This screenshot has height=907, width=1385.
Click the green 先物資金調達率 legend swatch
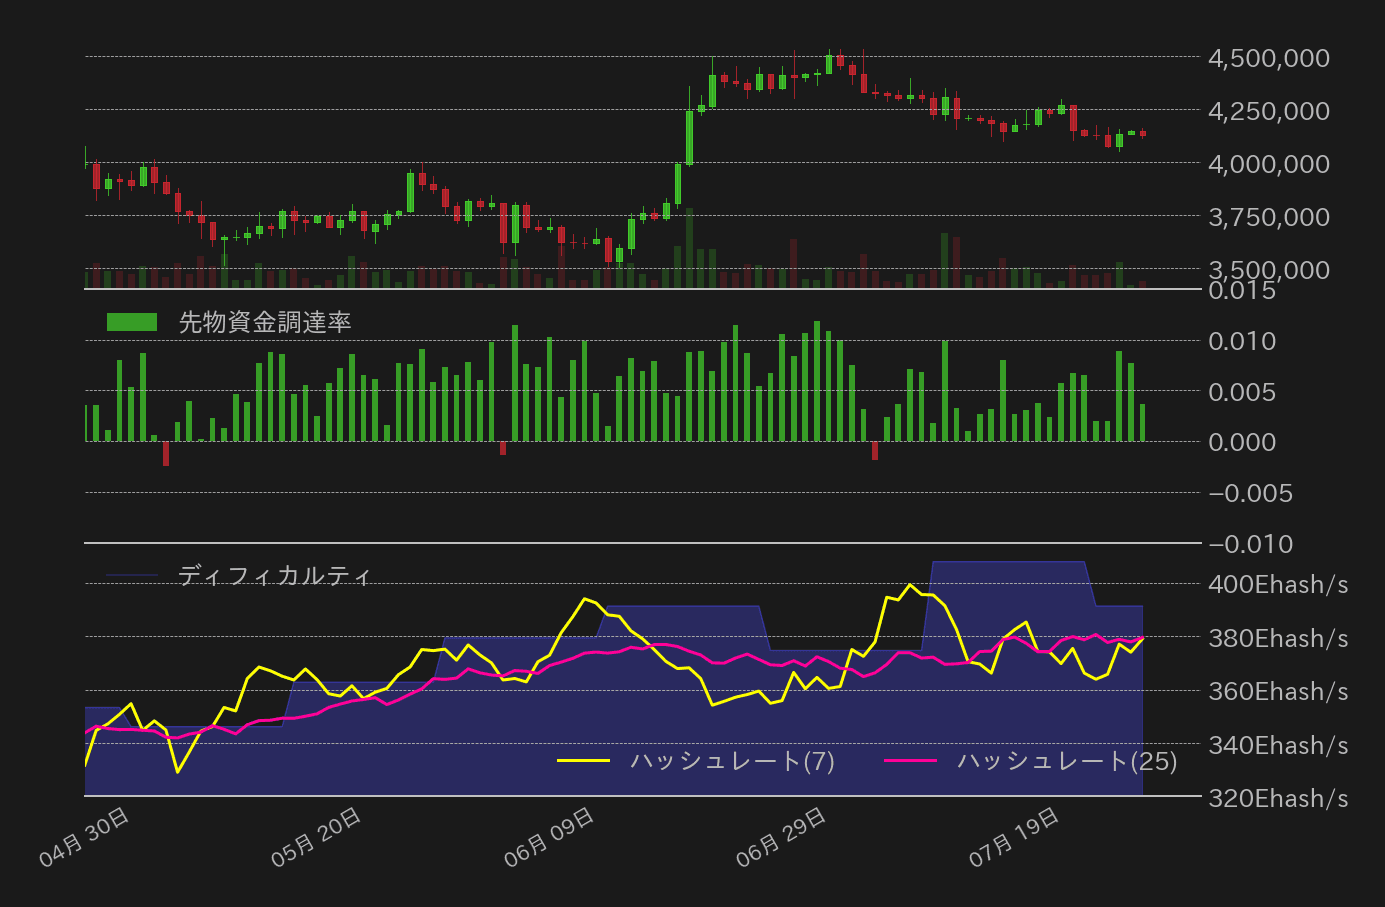pos(132,322)
